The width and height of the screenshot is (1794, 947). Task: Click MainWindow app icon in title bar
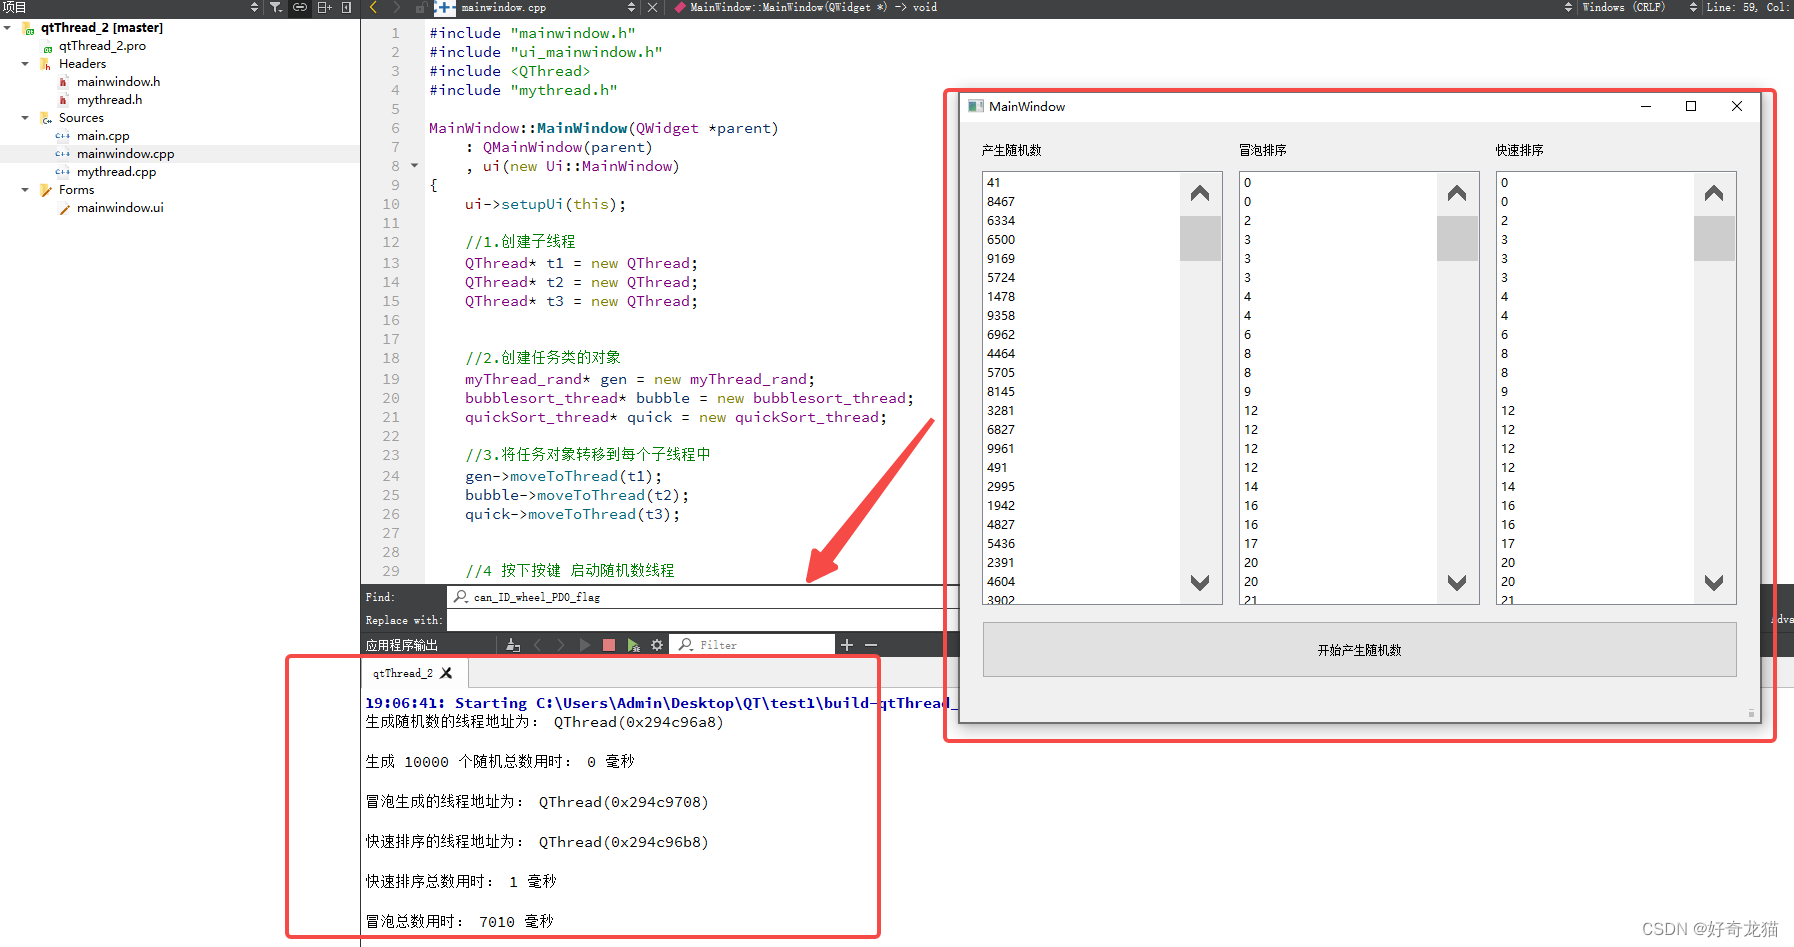pyautogui.click(x=975, y=106)
